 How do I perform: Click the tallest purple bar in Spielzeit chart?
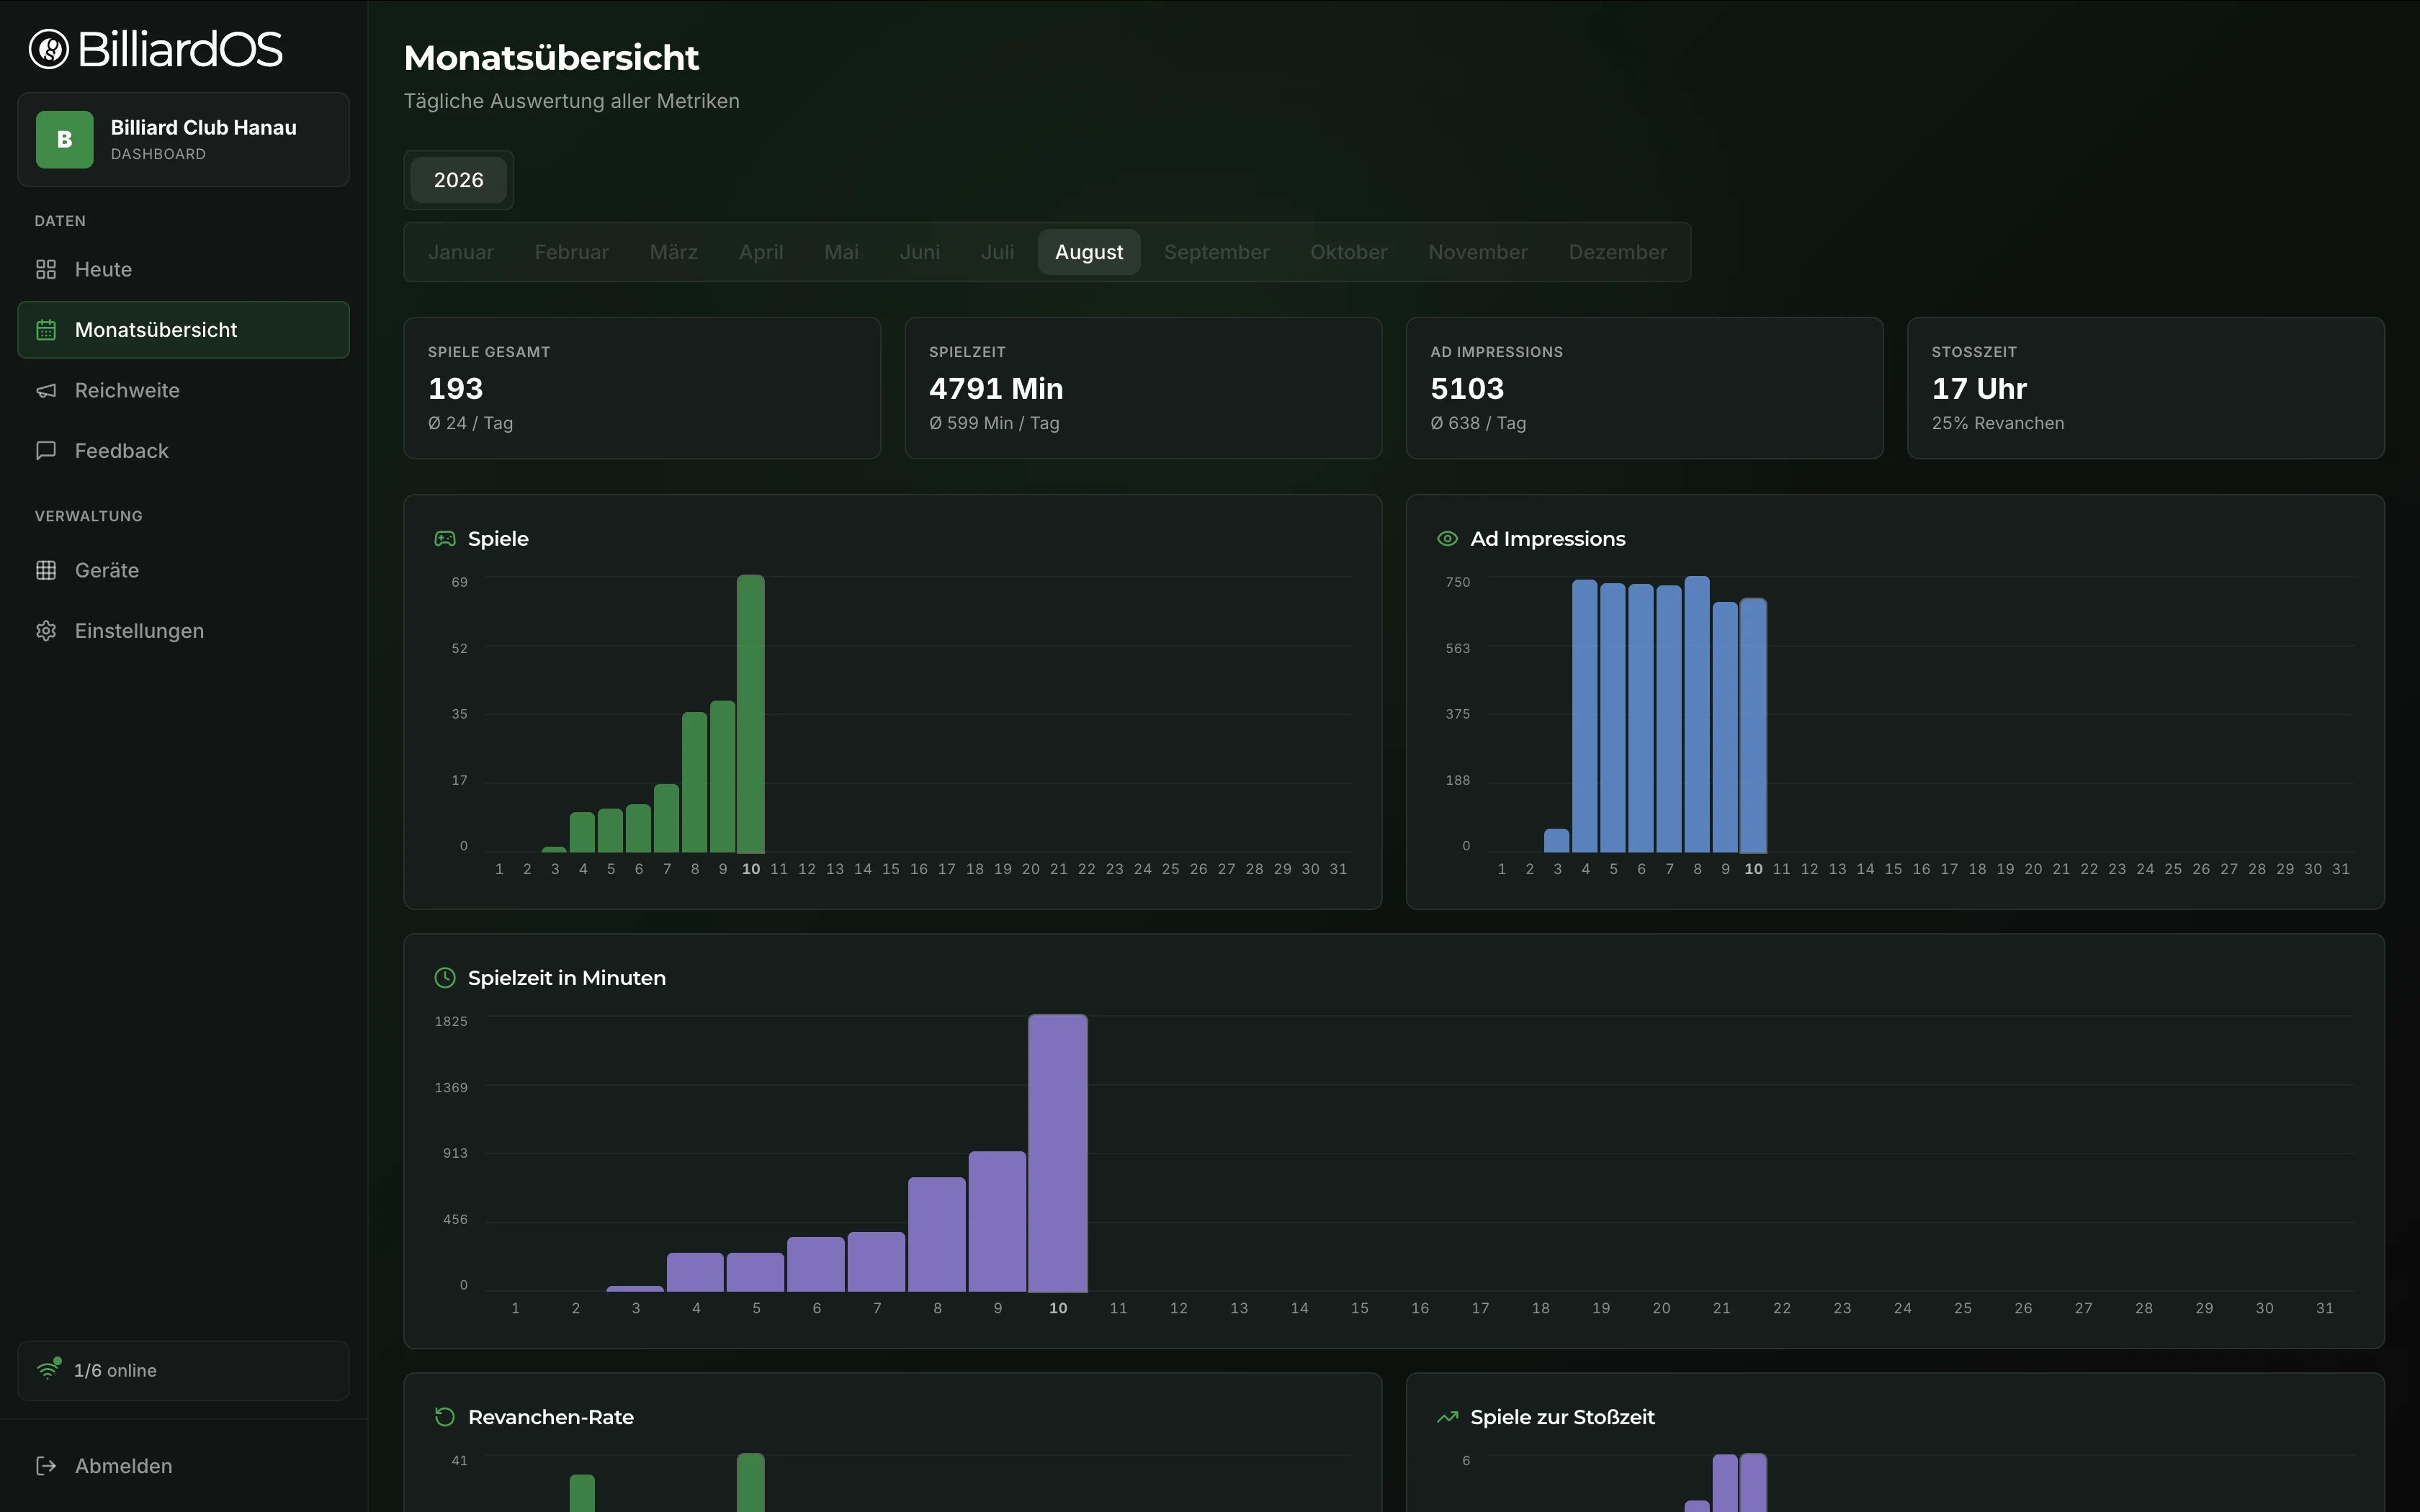[1058, 1153]
